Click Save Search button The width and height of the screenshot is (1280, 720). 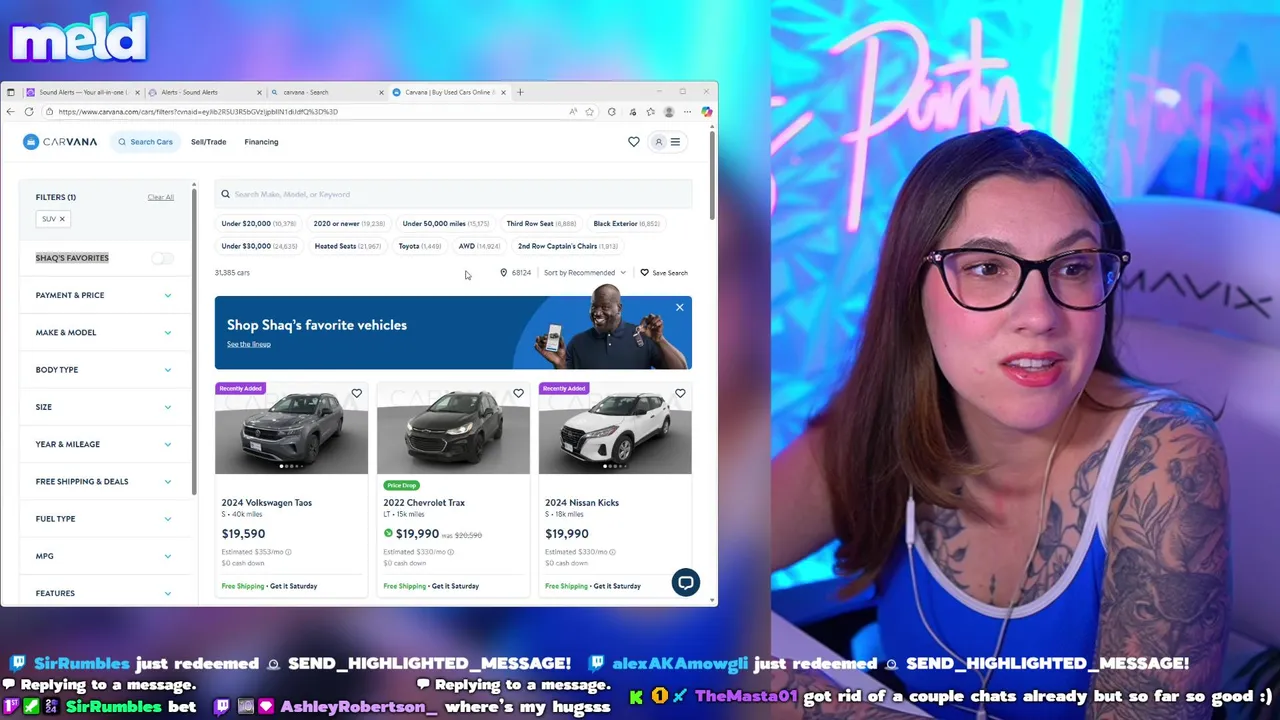point(664,273)
